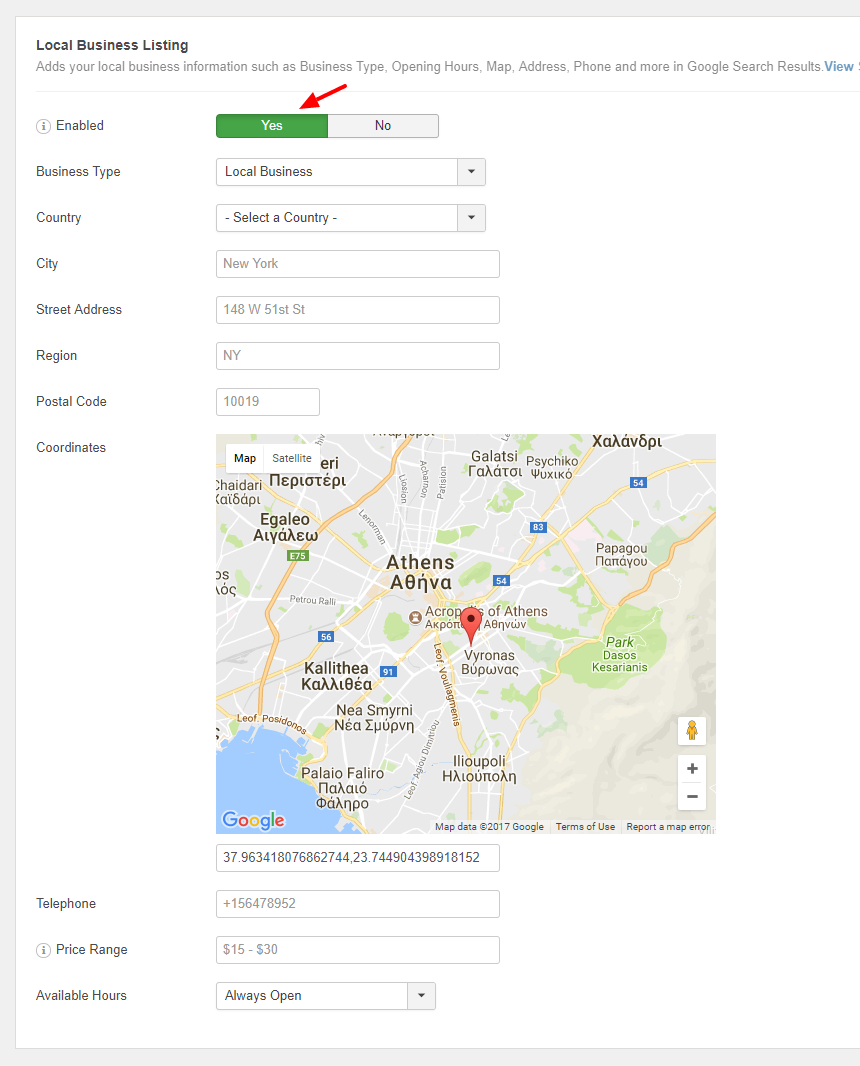Focus the Telephone input field
This screenshot has height=1066, width=860.
tap(358, 904)
